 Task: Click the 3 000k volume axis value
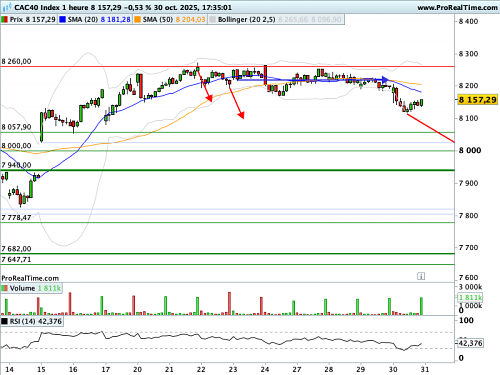[470, 287]
